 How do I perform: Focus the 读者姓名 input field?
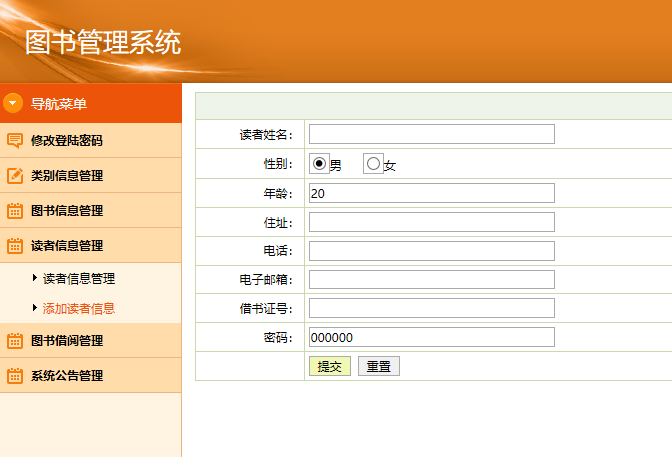(x=432, y=134)
